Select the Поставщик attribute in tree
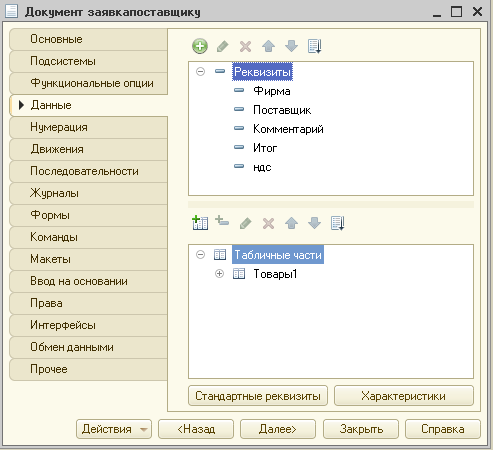The image size is (493, 450). coord(282,110)
